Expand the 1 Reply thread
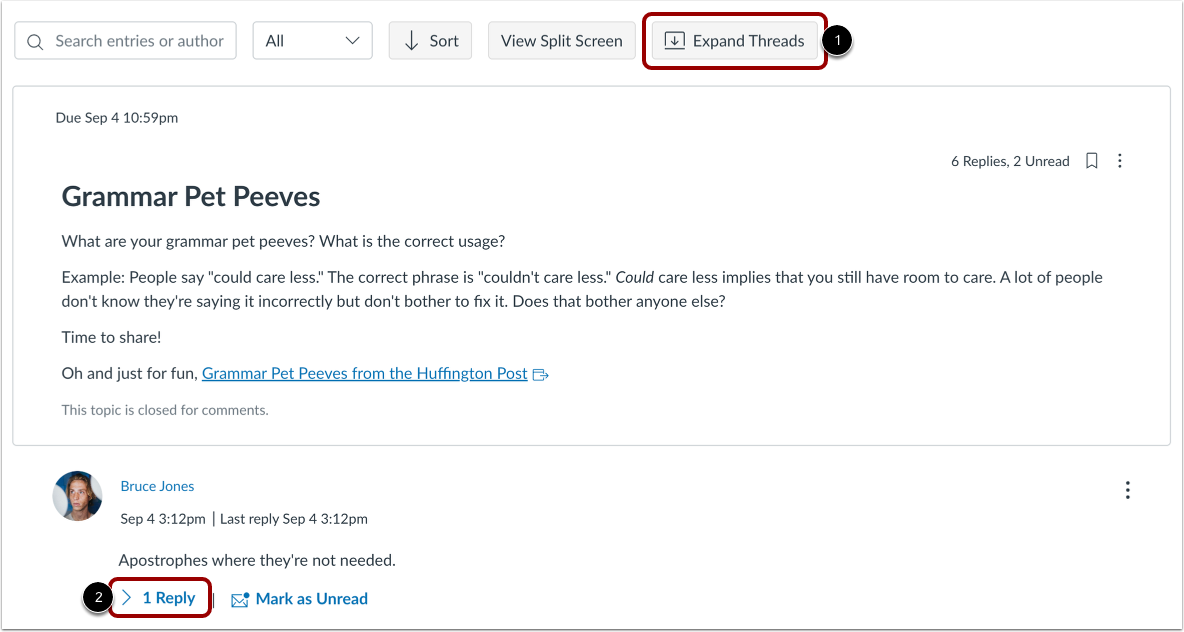1184x632 pixels. (160, 597)
